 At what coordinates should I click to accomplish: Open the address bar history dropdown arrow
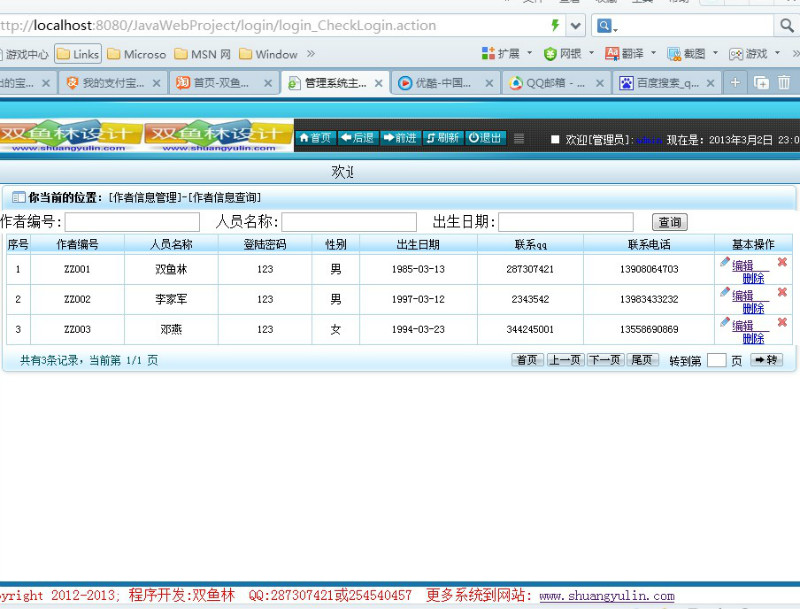tap(576, 26)
